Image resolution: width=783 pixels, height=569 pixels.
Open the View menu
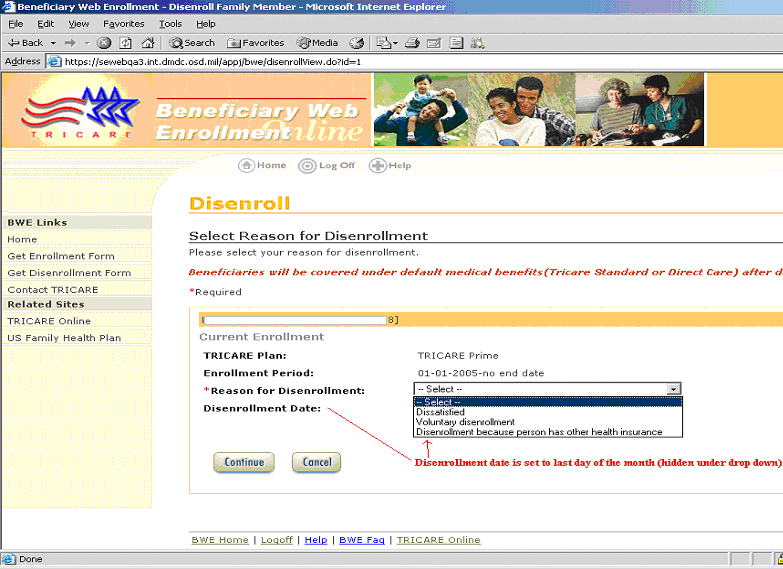pos(78,24)
